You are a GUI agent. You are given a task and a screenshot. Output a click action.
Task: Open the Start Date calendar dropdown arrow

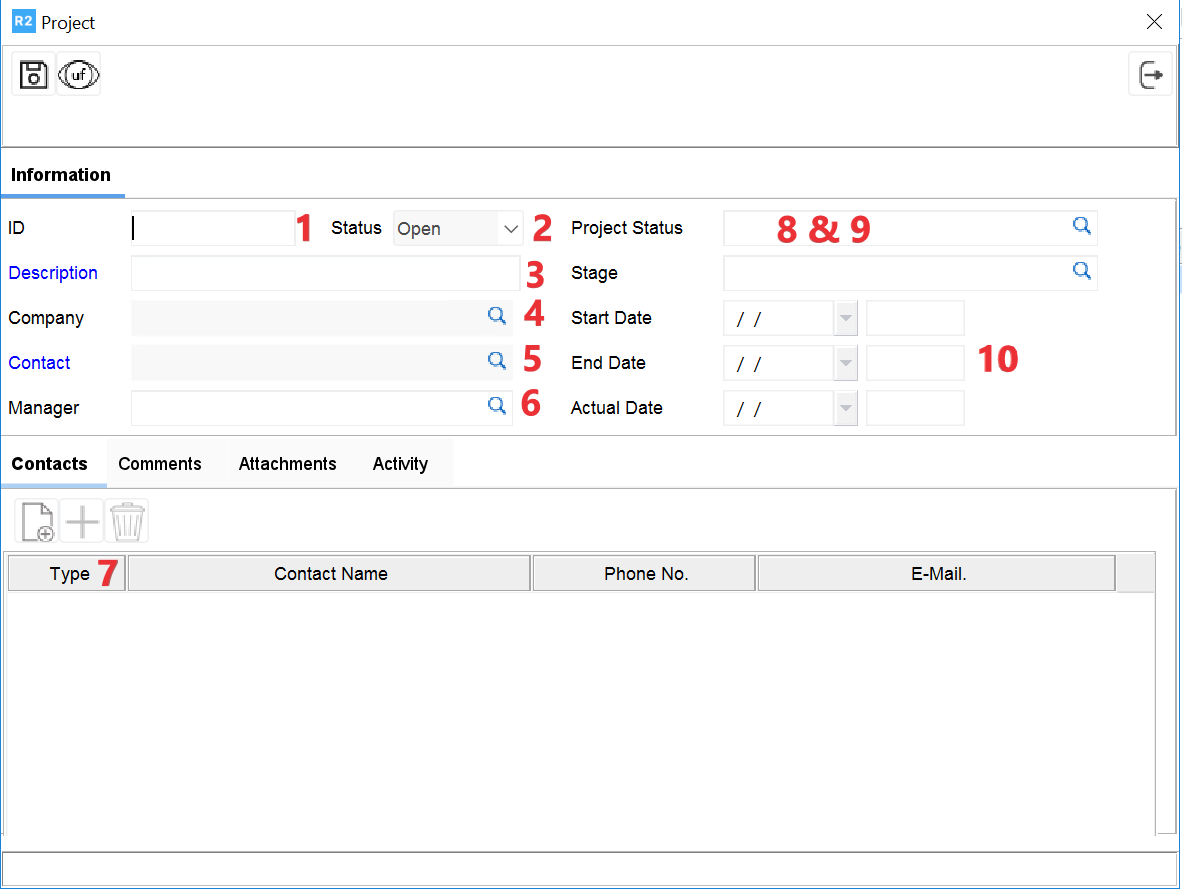pos(846,319)
